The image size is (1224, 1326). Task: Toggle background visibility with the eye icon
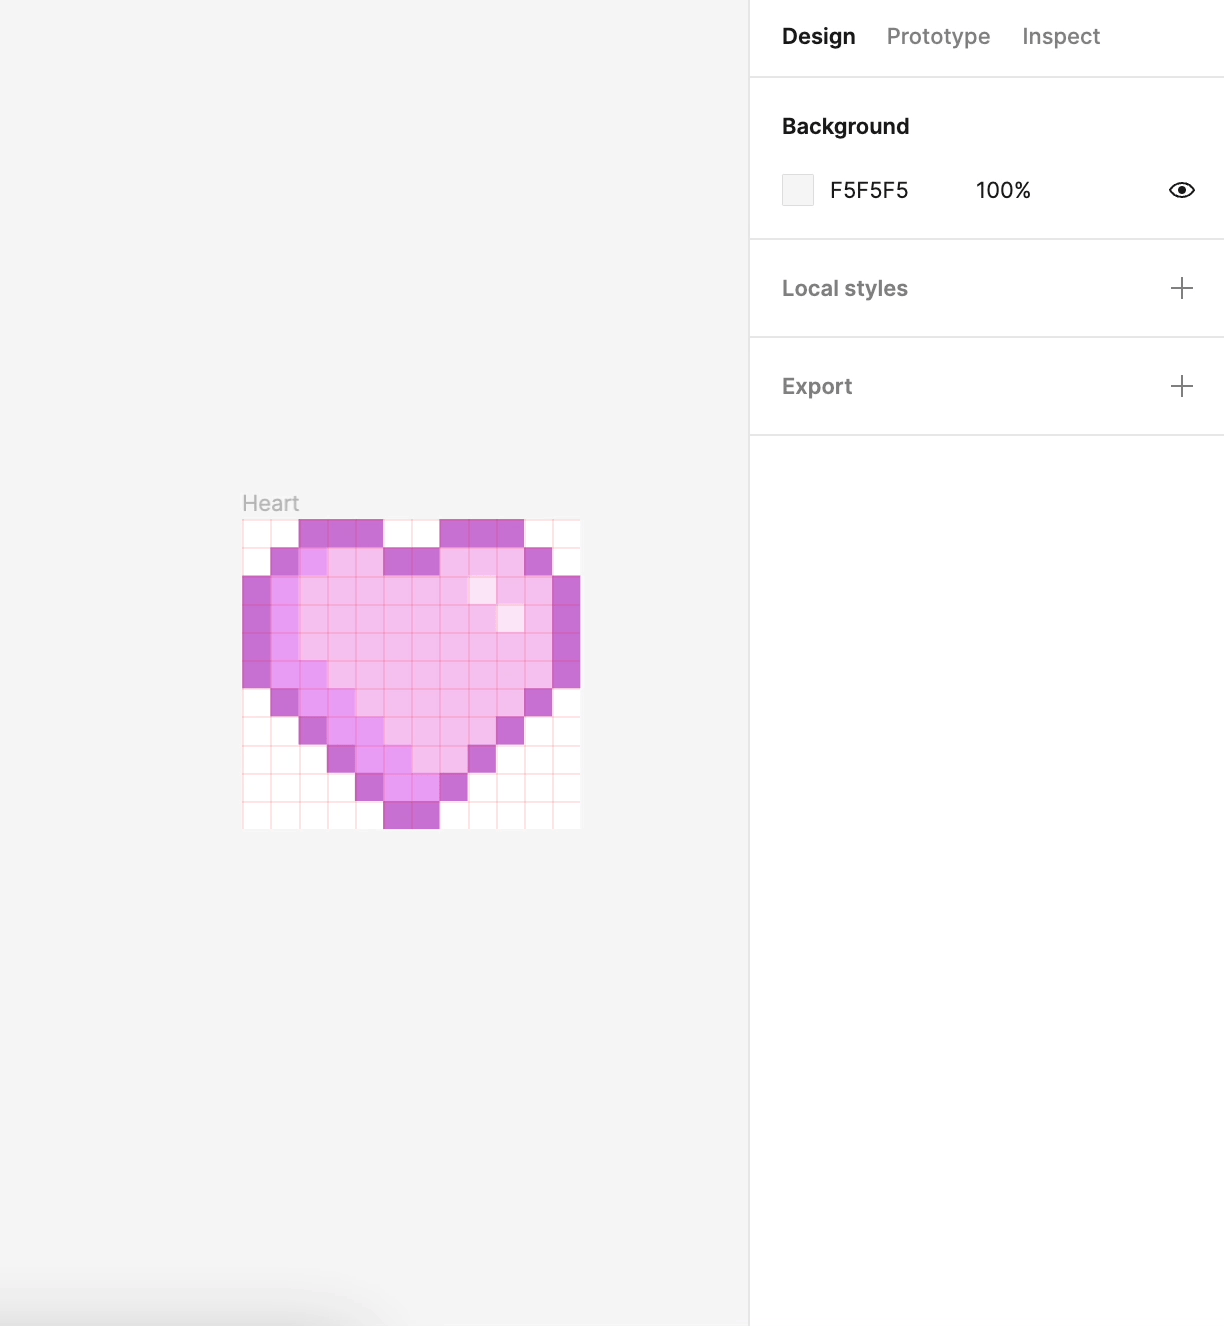[x=1181, y=190]
